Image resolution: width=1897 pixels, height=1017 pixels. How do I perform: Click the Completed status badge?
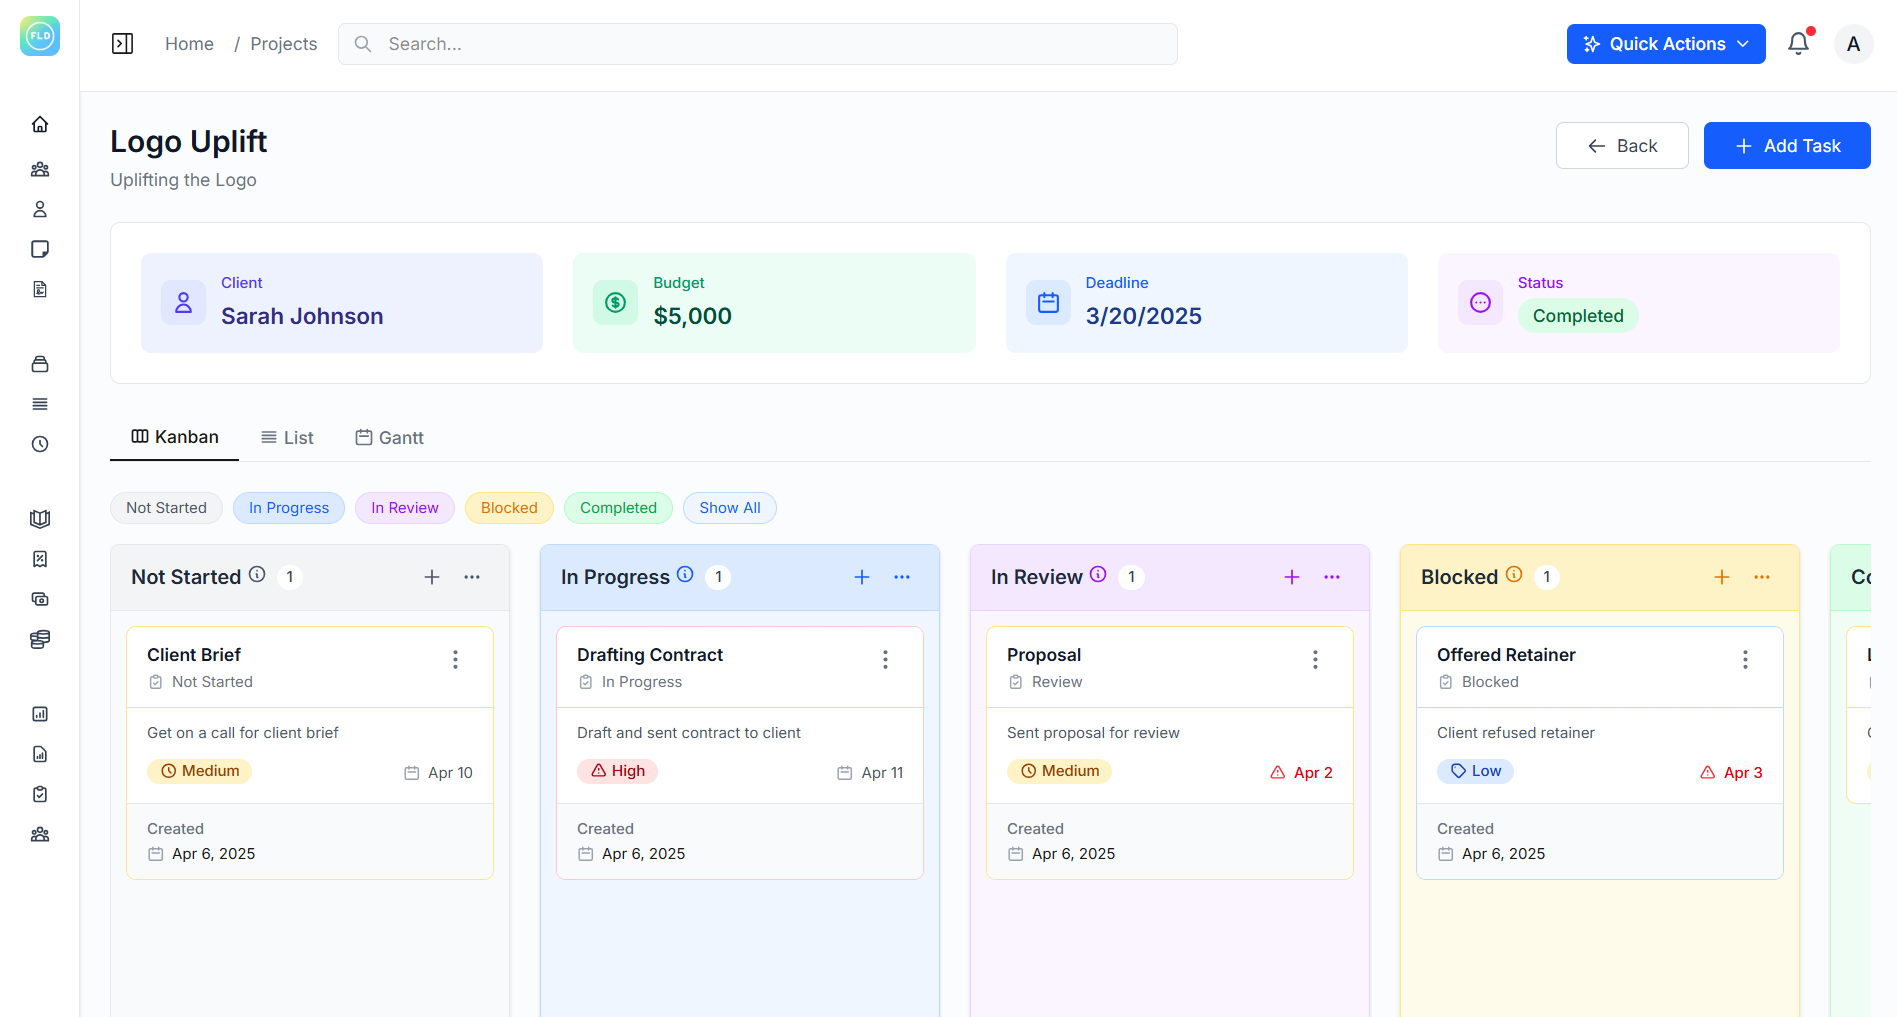pyautogui.click(x=1578, y=316)
